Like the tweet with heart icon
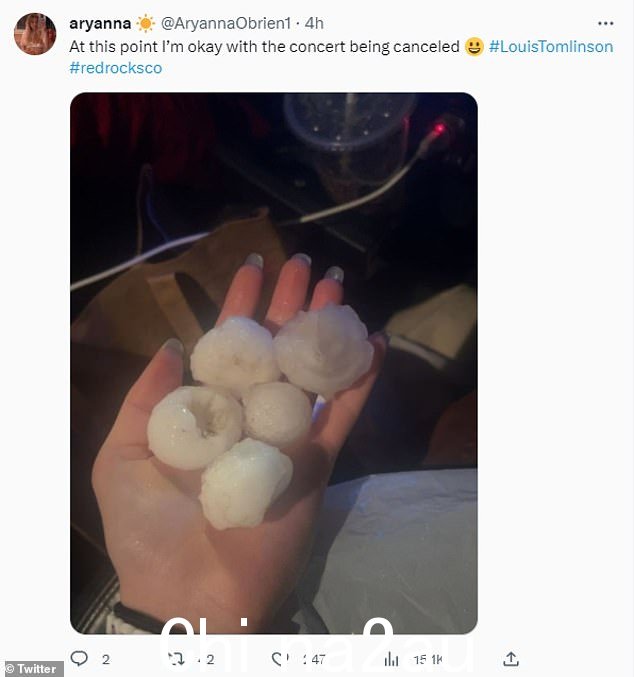The image size is (634, 677). 279,659
